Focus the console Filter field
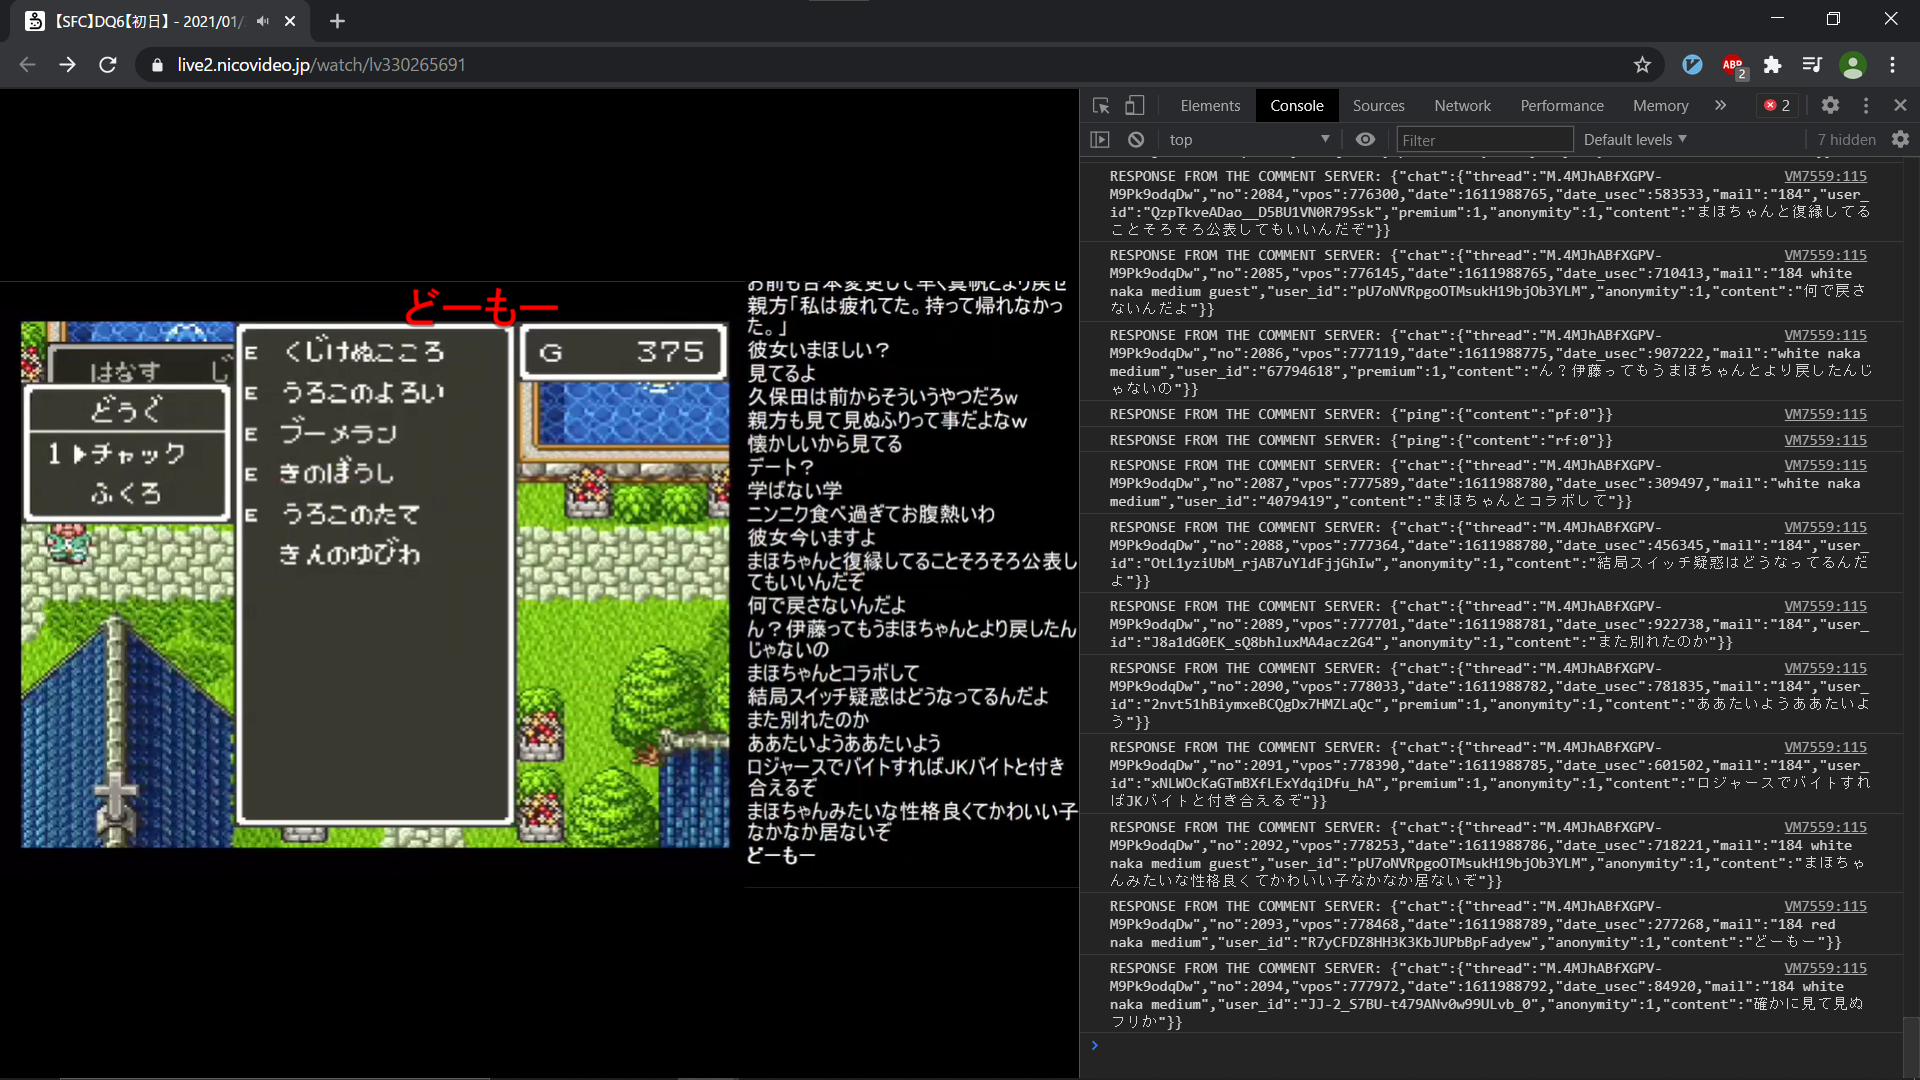This screenshot has width=1920, height=1080. tap(1484, 140)
